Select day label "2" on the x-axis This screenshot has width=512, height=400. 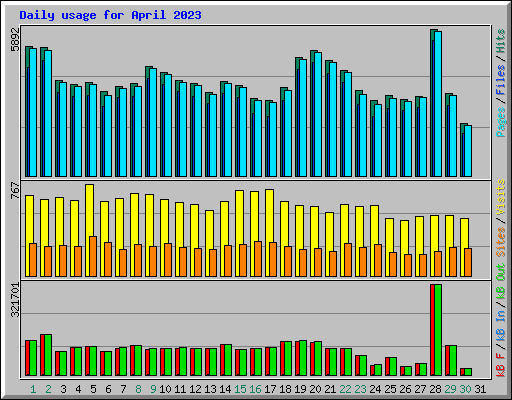coord(48,389)
